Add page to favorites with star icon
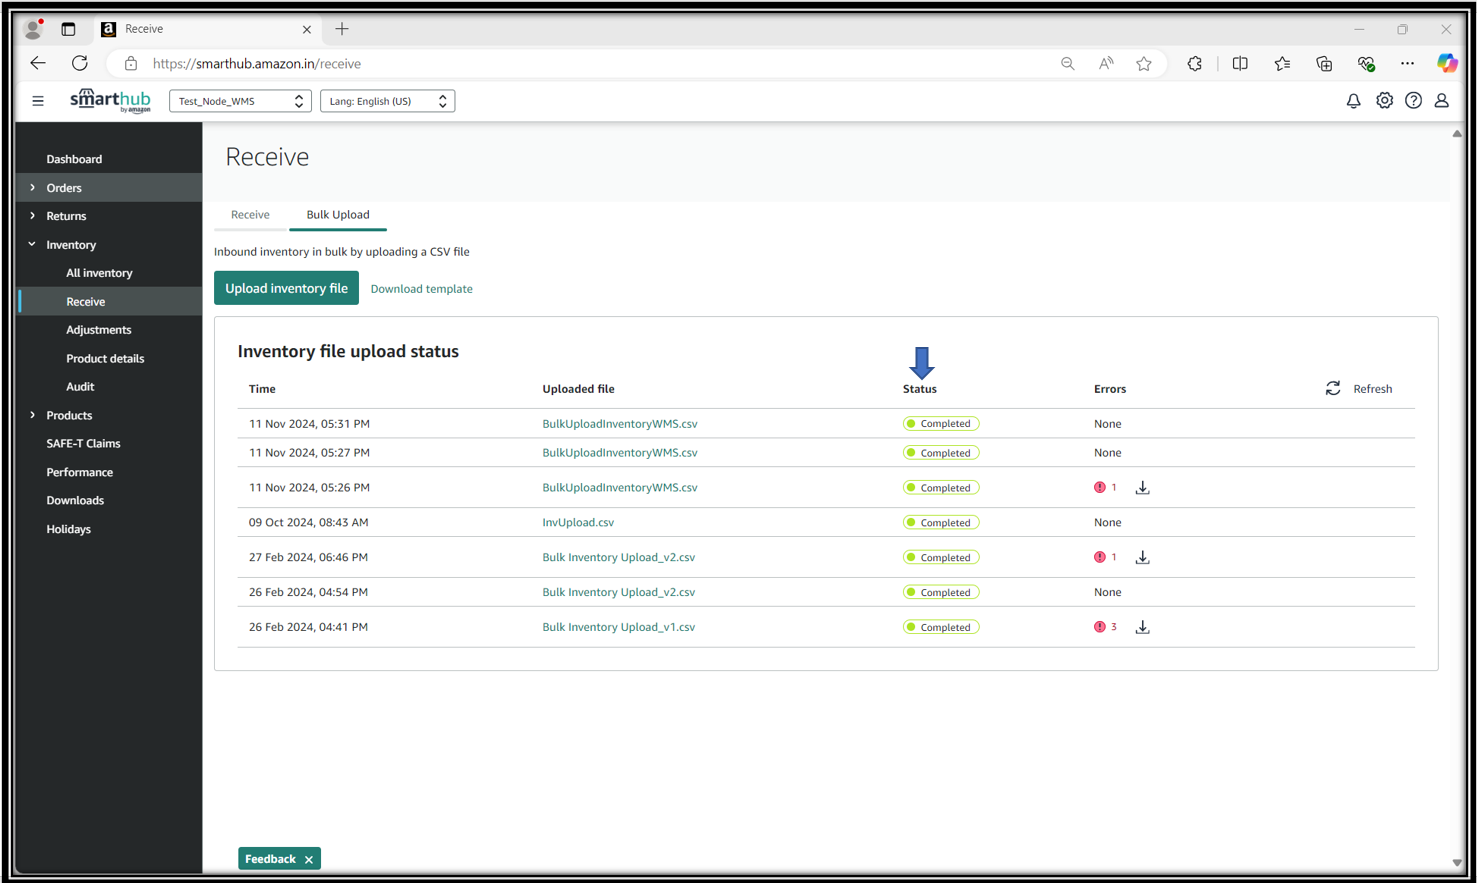Screen dimensions: 1477x883 tap(1144, 63)
